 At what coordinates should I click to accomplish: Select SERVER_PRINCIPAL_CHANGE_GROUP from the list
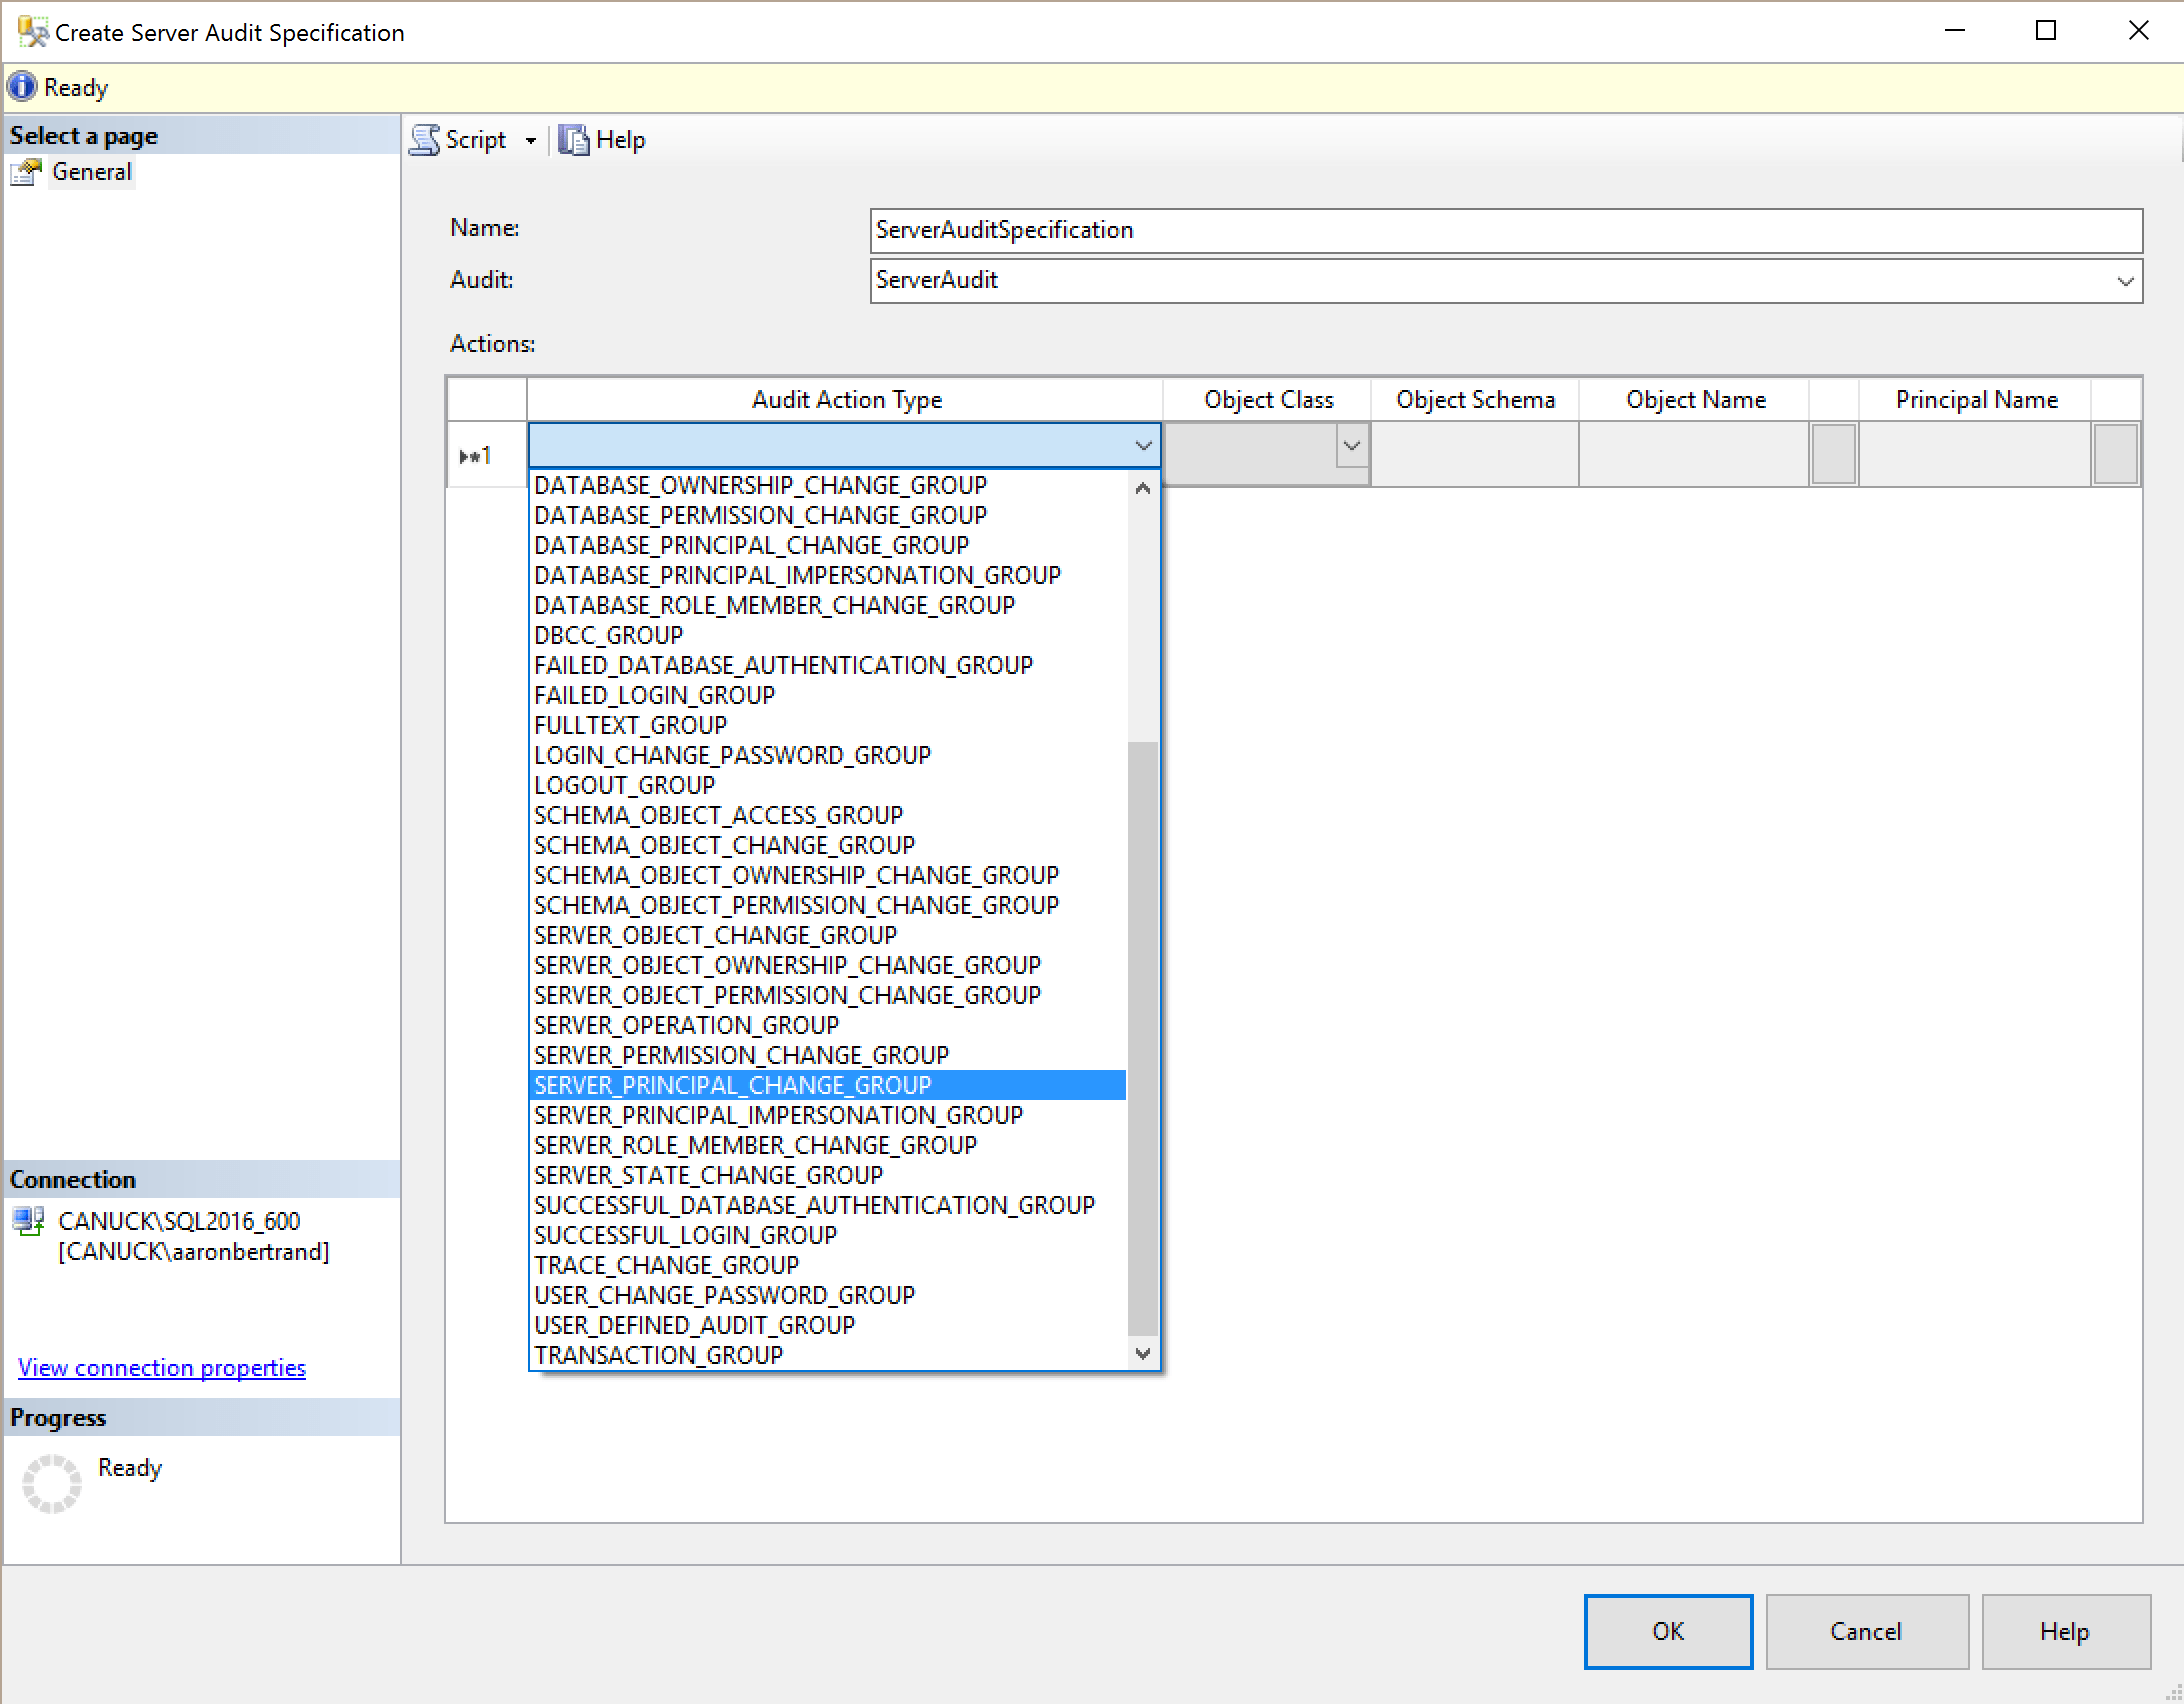(x=732, y=1085)
